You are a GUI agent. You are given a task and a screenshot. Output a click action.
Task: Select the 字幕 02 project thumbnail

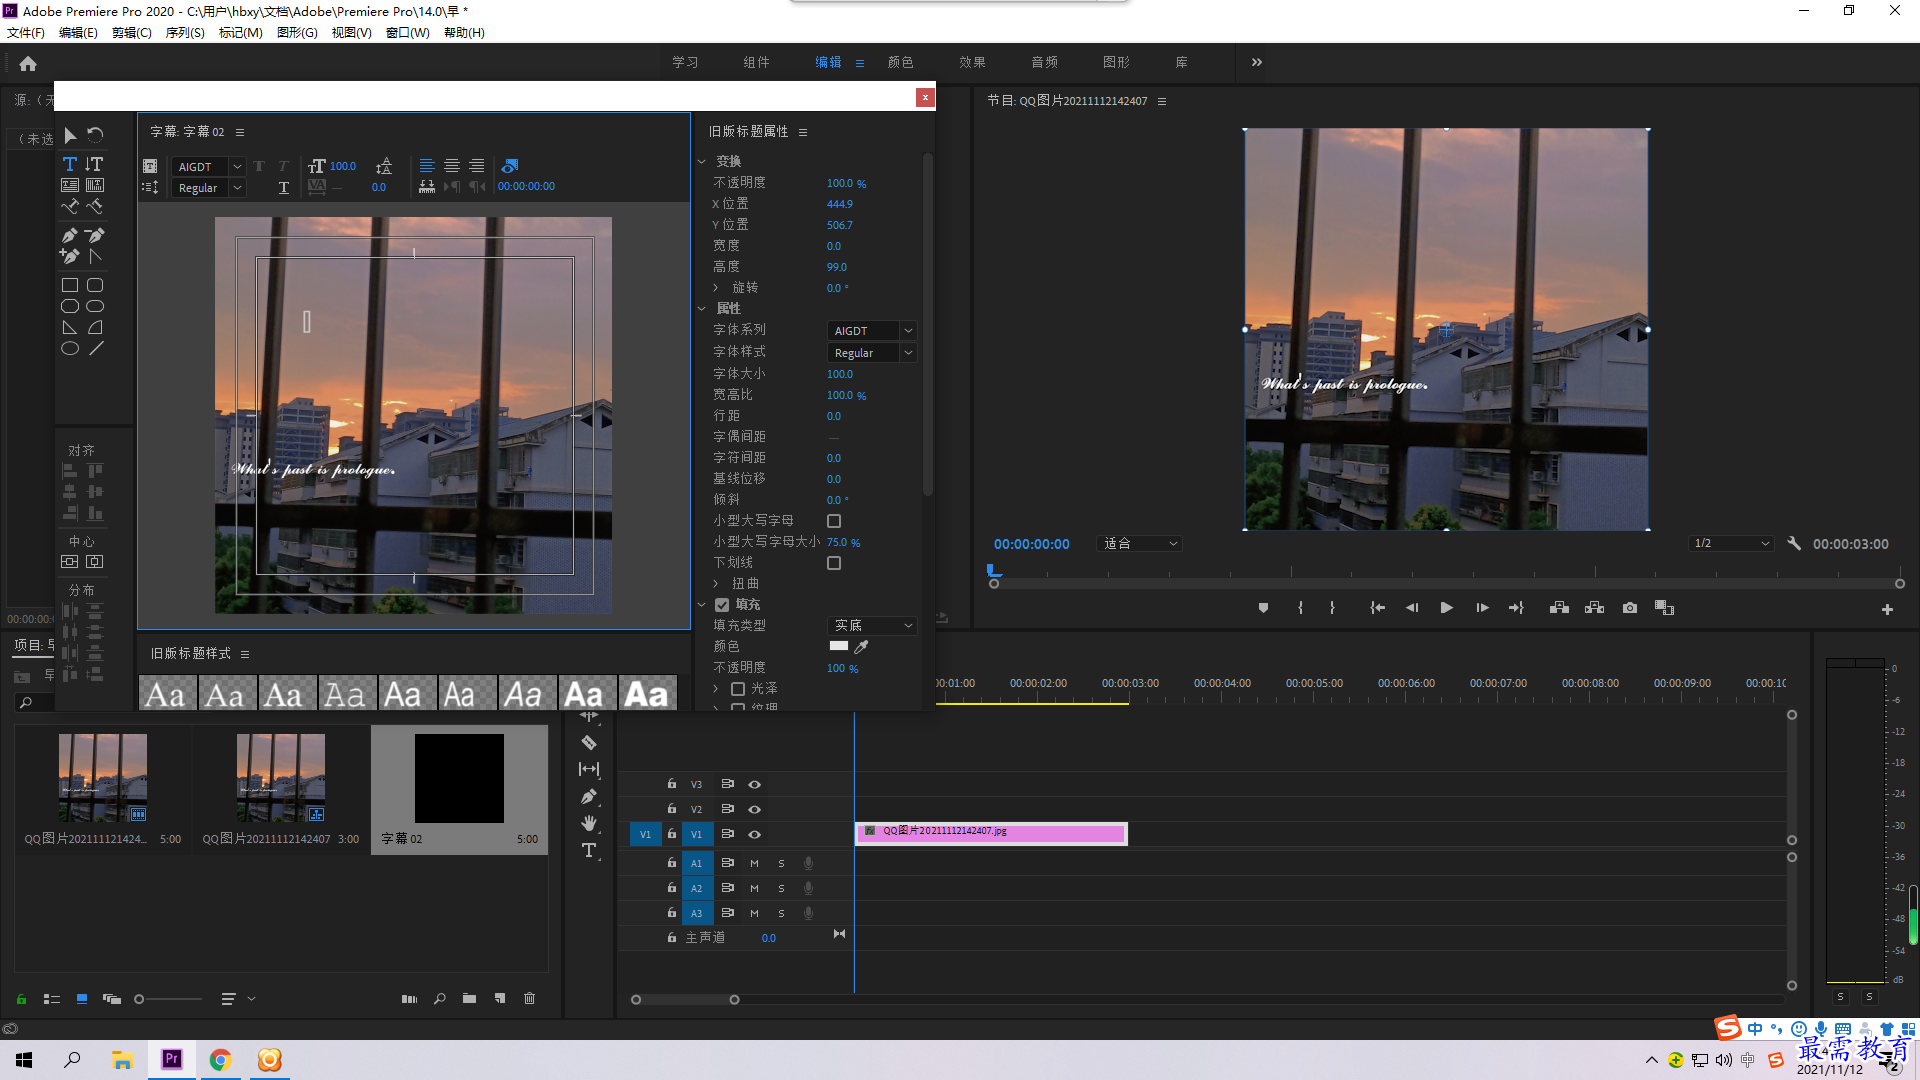pyautogui.click(x=459, y=779)
